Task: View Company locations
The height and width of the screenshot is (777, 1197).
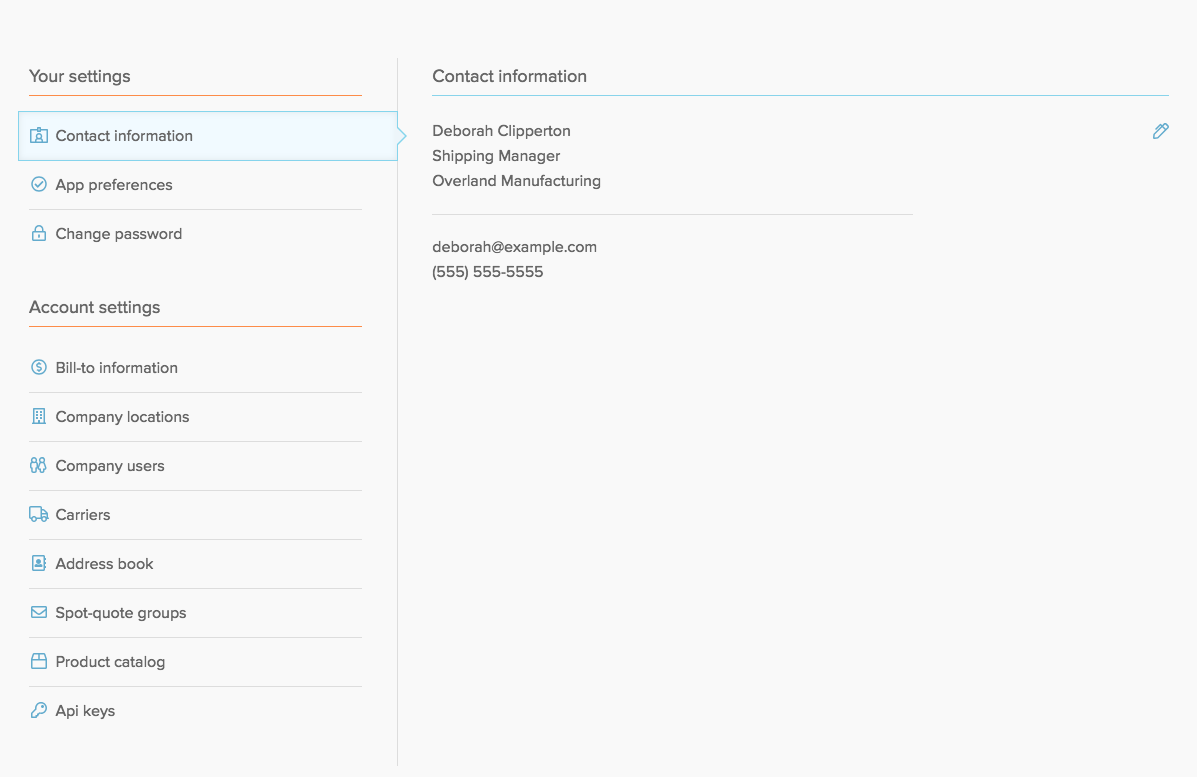Action: point(195,417)
